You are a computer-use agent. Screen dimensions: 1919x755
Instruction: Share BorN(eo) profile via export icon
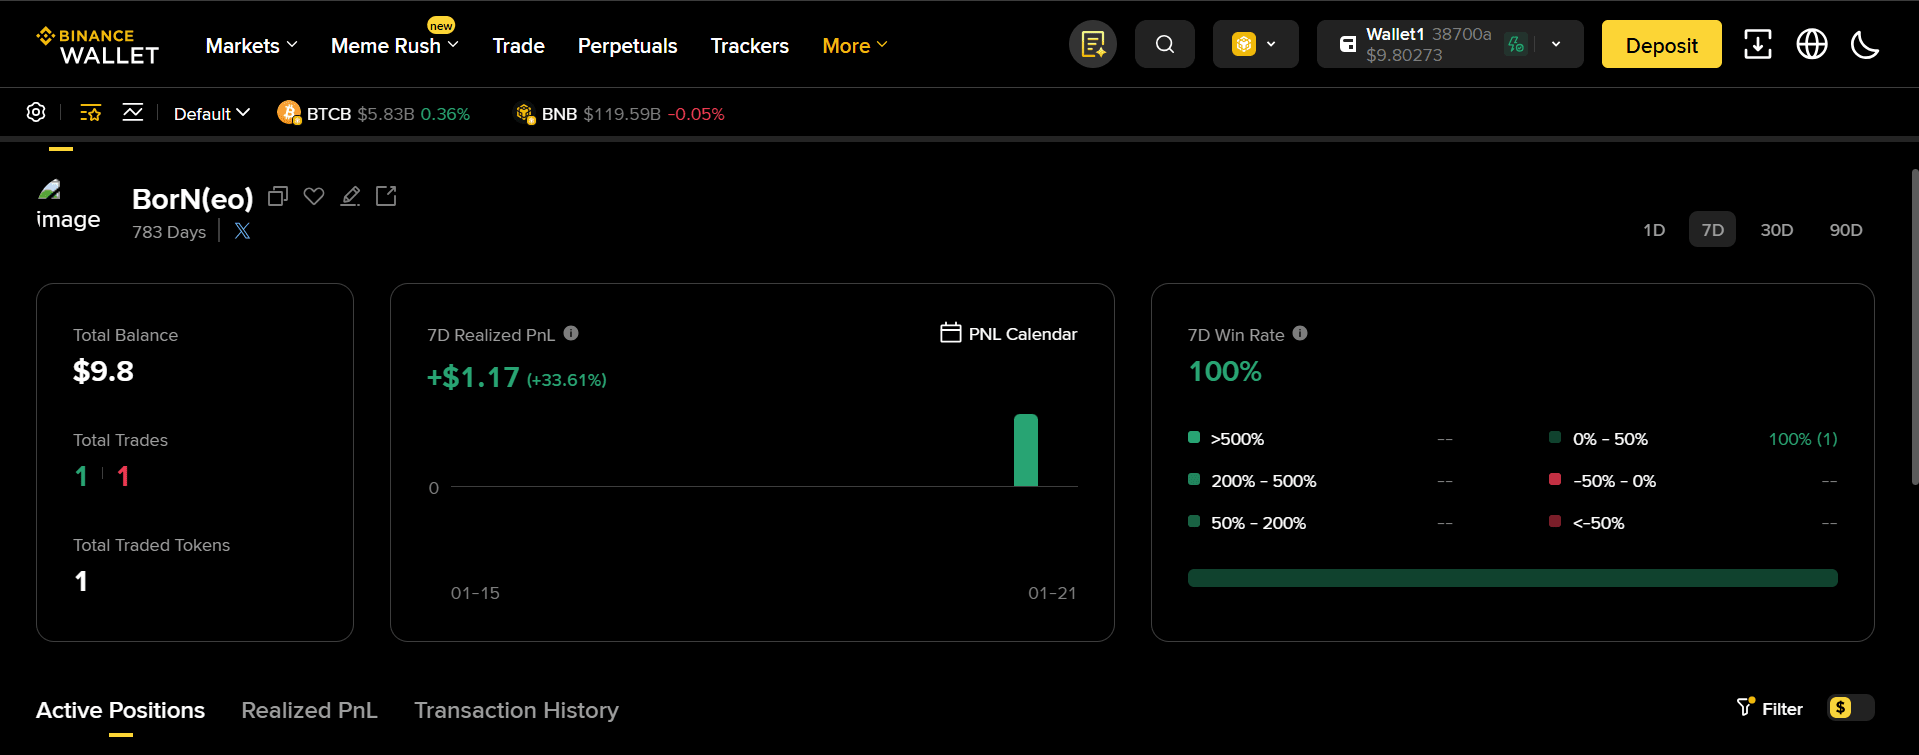point(386,196)
